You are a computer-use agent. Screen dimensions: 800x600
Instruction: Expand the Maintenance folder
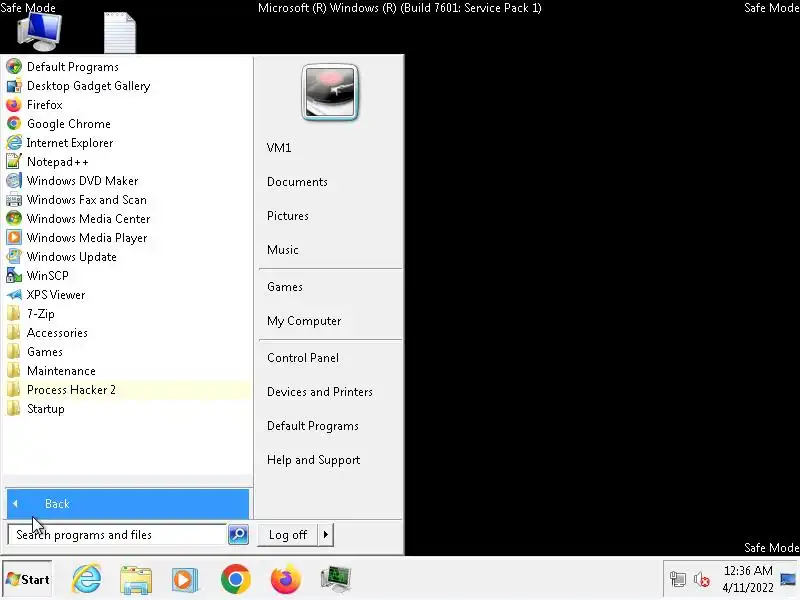click(x=127, y=371)
